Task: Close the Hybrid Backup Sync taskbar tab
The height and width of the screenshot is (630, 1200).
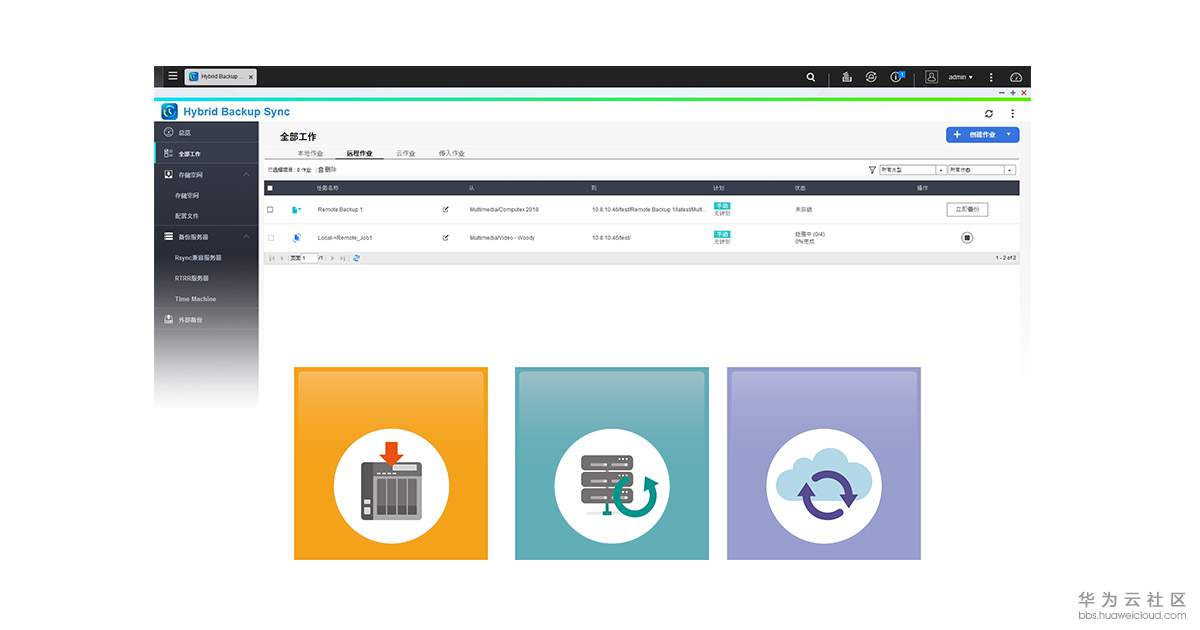Action: 250,77
